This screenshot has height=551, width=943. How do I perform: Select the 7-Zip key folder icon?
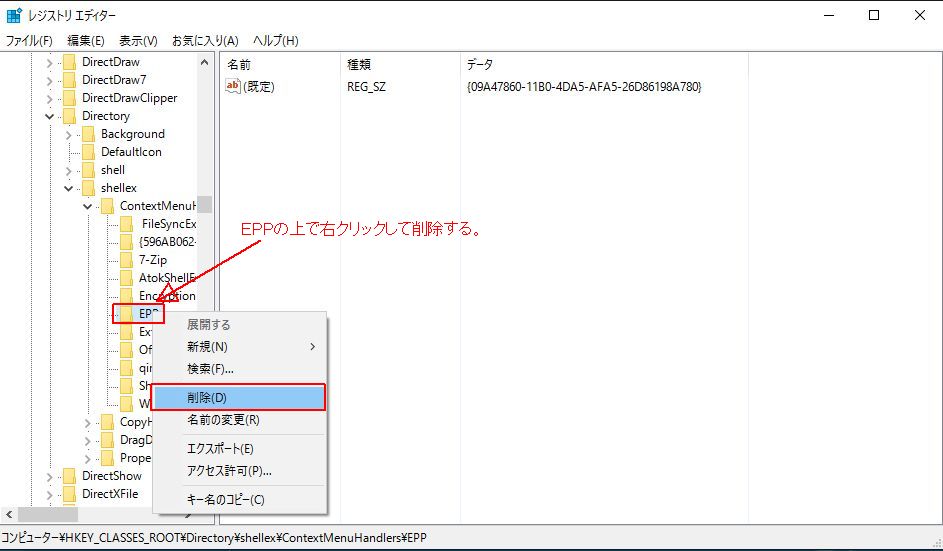[126, 260]
